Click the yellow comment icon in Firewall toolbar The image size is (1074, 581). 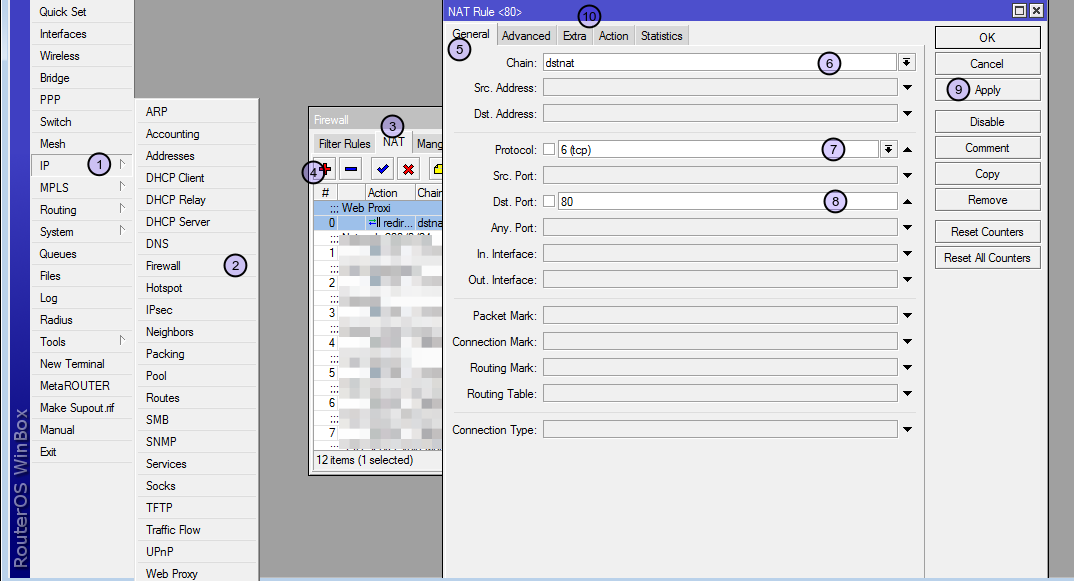[437, 169]
